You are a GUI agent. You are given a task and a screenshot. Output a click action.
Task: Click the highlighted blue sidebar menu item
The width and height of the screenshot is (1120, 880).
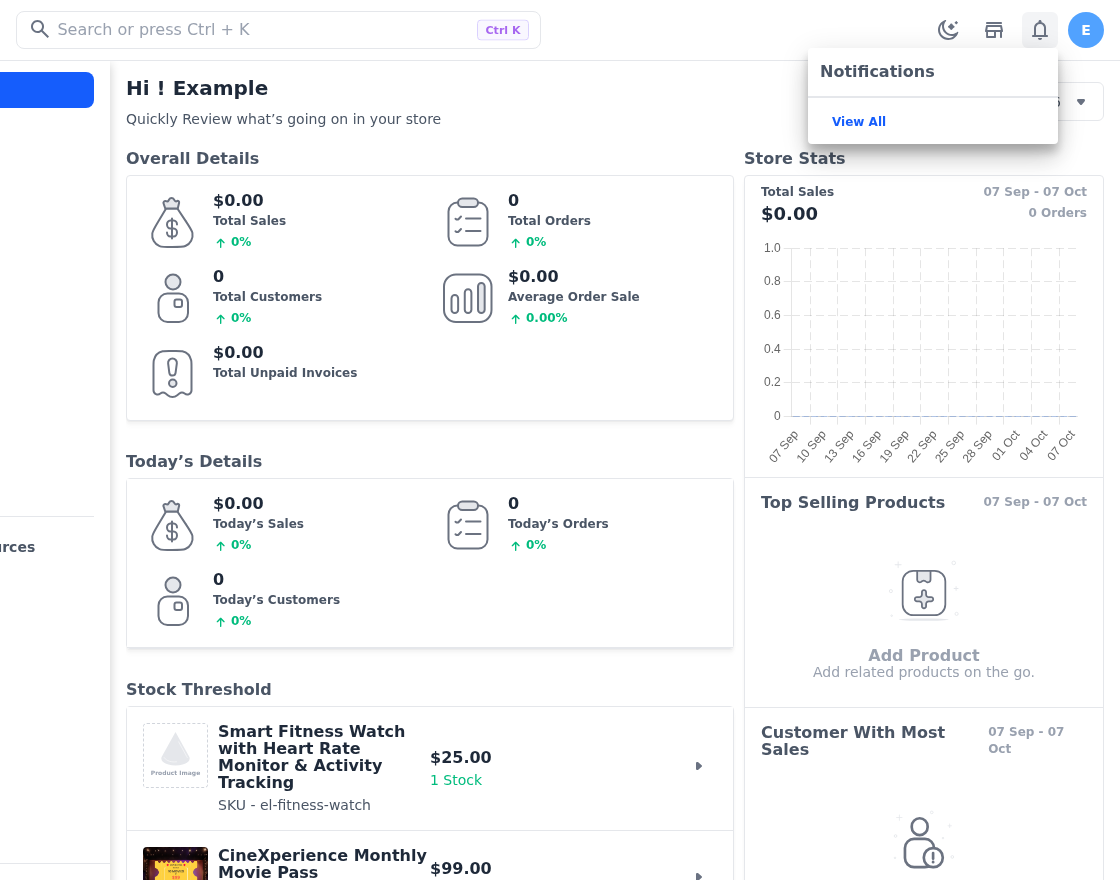pos(46,90)
